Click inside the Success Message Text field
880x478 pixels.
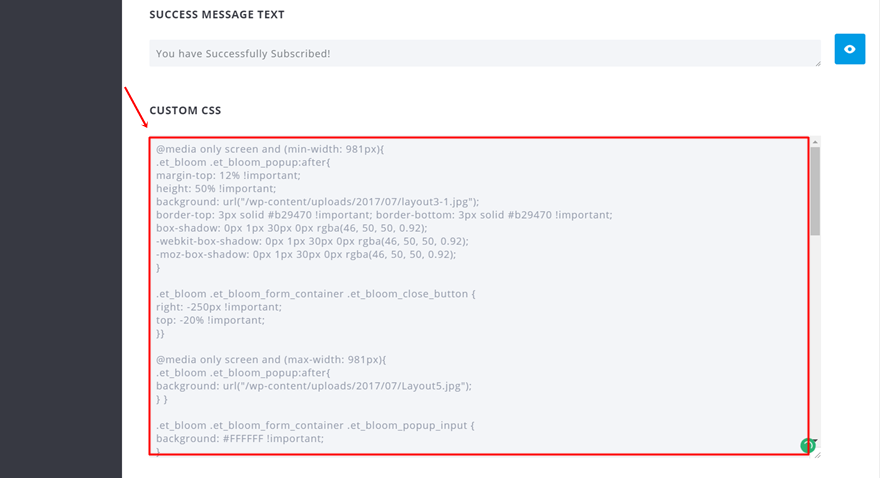(480, 53)
